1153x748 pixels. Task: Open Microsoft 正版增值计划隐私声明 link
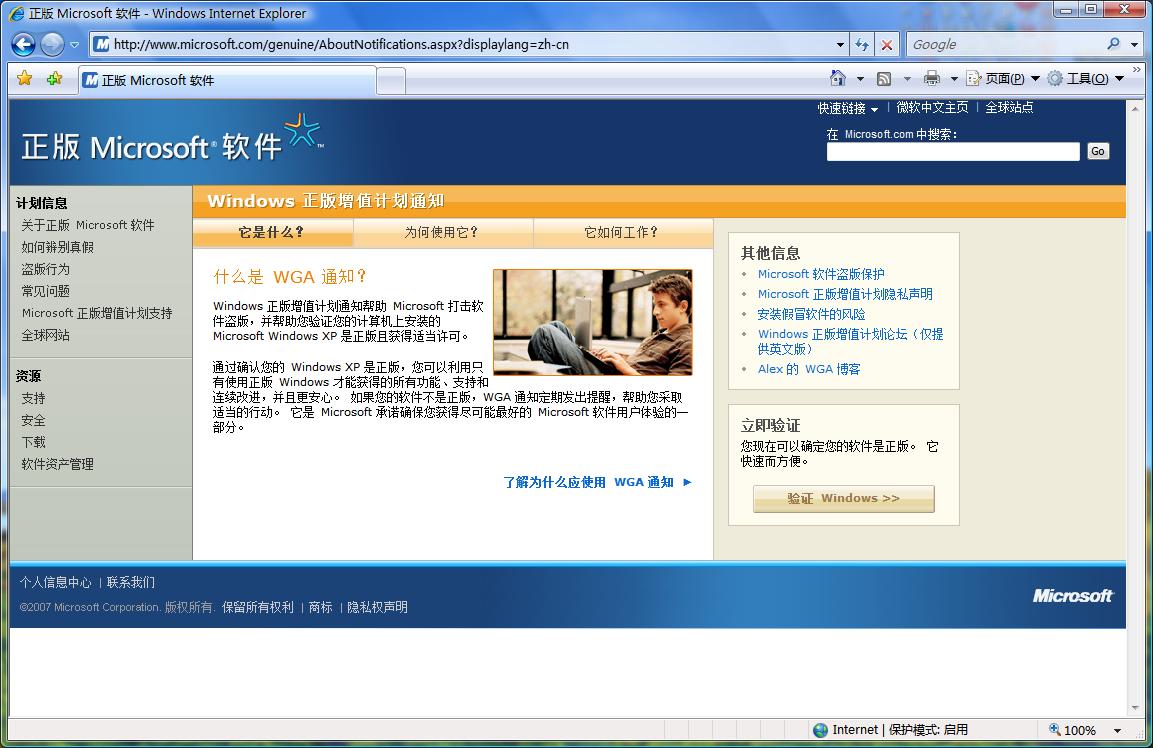click(845, 294)
